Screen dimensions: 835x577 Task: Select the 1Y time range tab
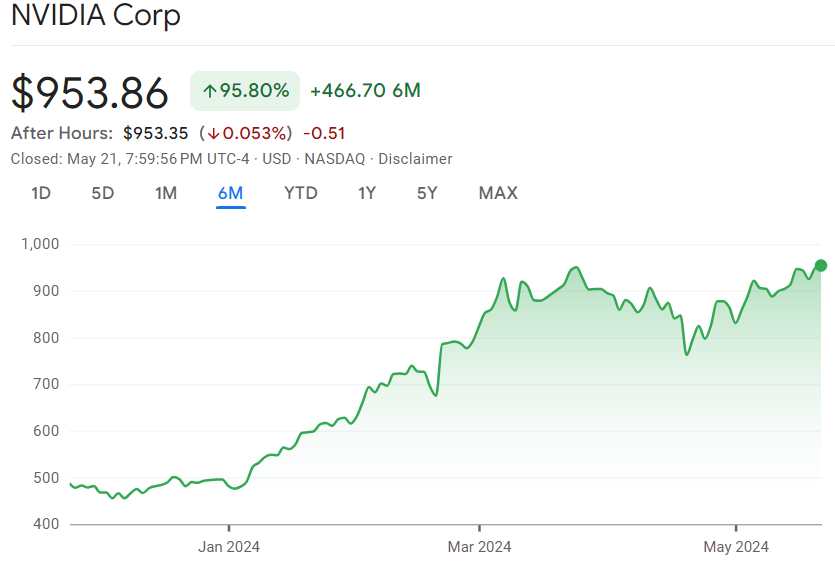367,193
